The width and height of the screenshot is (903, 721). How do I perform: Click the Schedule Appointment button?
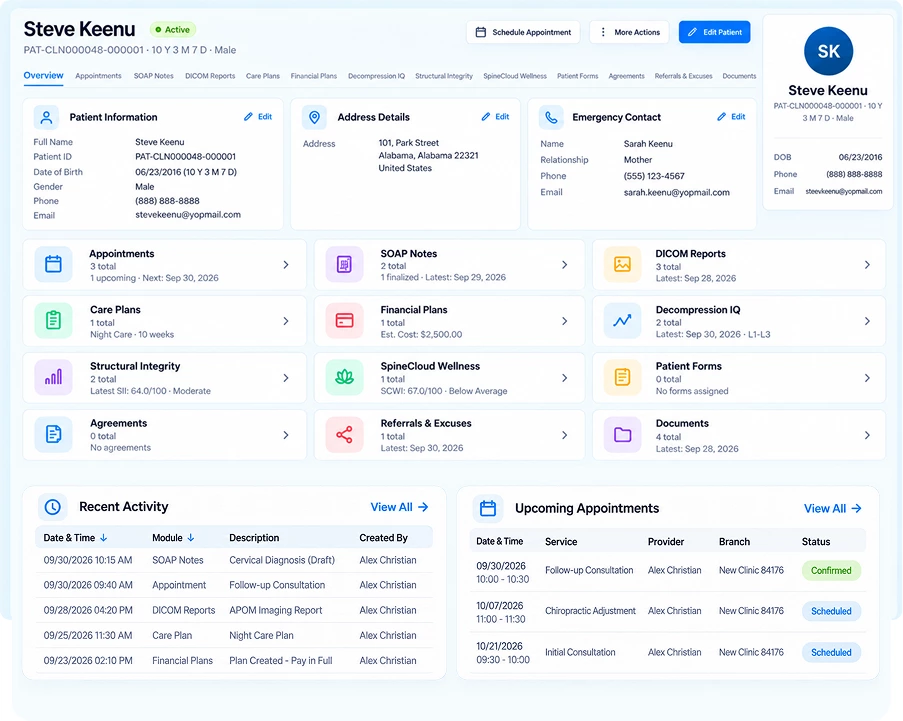523,32
